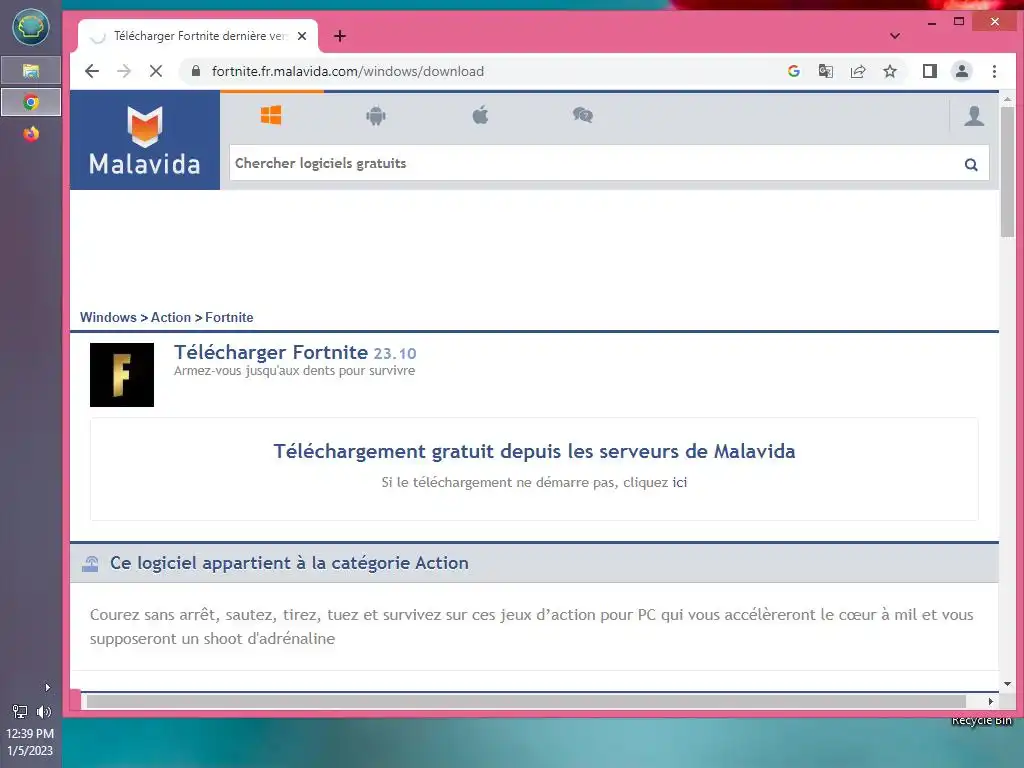Open File Explorer from taskbar
Image resolution: width=1024 pixels, height=768 pixels.
coord(31,70)
